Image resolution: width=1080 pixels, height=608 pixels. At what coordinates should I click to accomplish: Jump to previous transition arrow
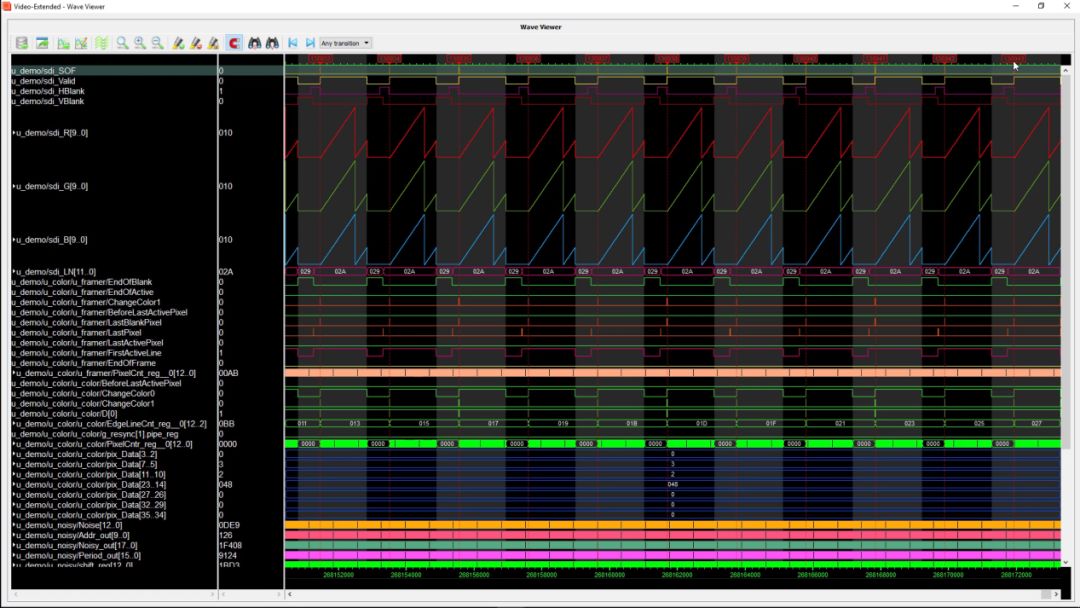(x=293, y=43)
